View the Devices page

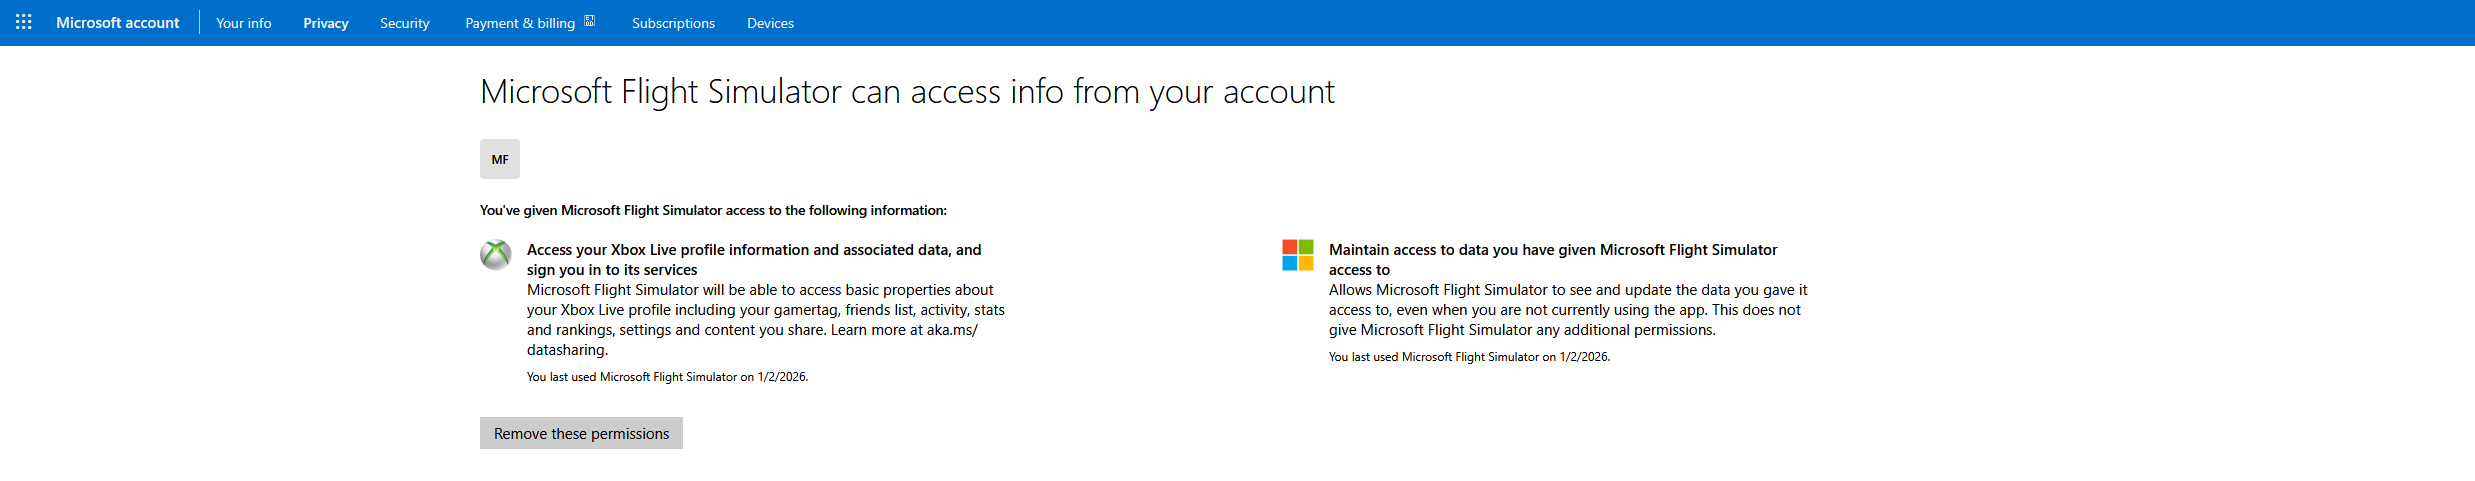click(x=770, y=23)
